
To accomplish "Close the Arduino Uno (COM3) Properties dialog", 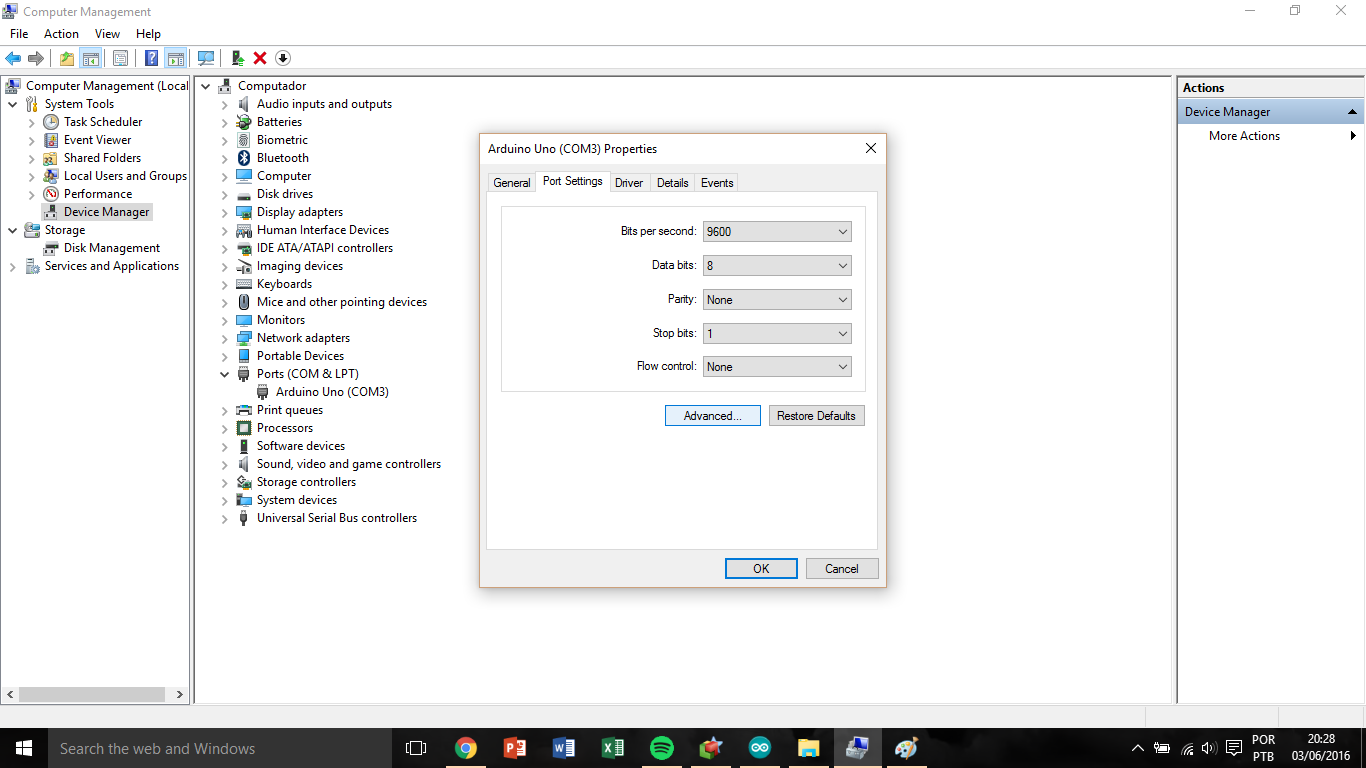I will click(870, 148).
